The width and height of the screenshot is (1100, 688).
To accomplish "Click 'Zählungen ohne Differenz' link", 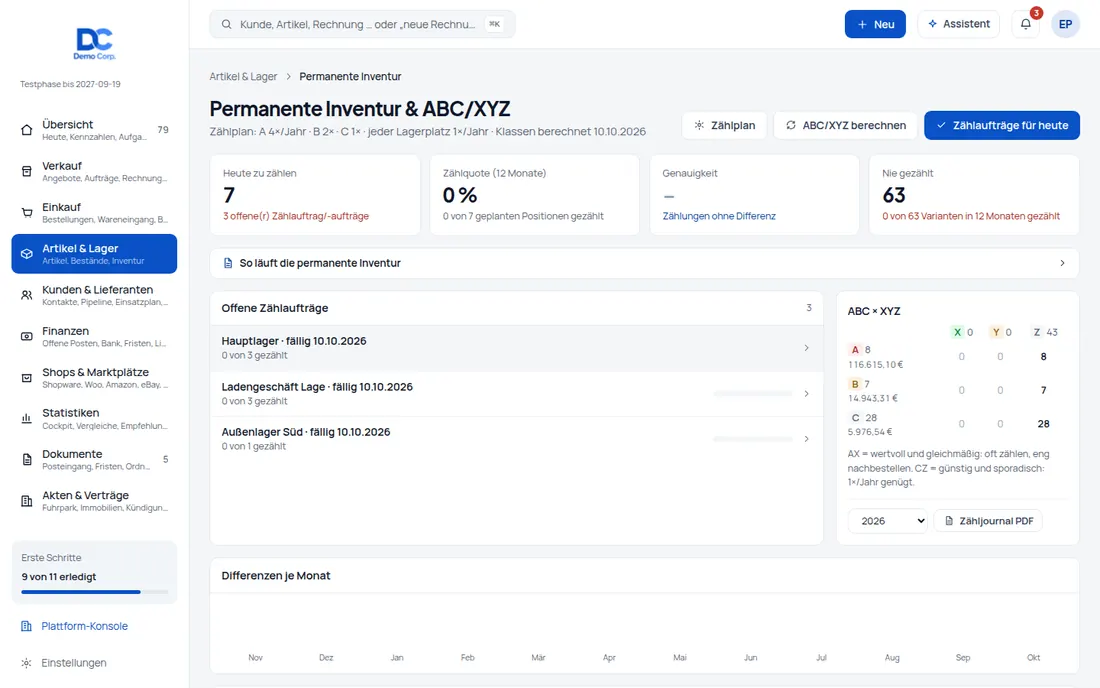I will (x=719, y=216).
